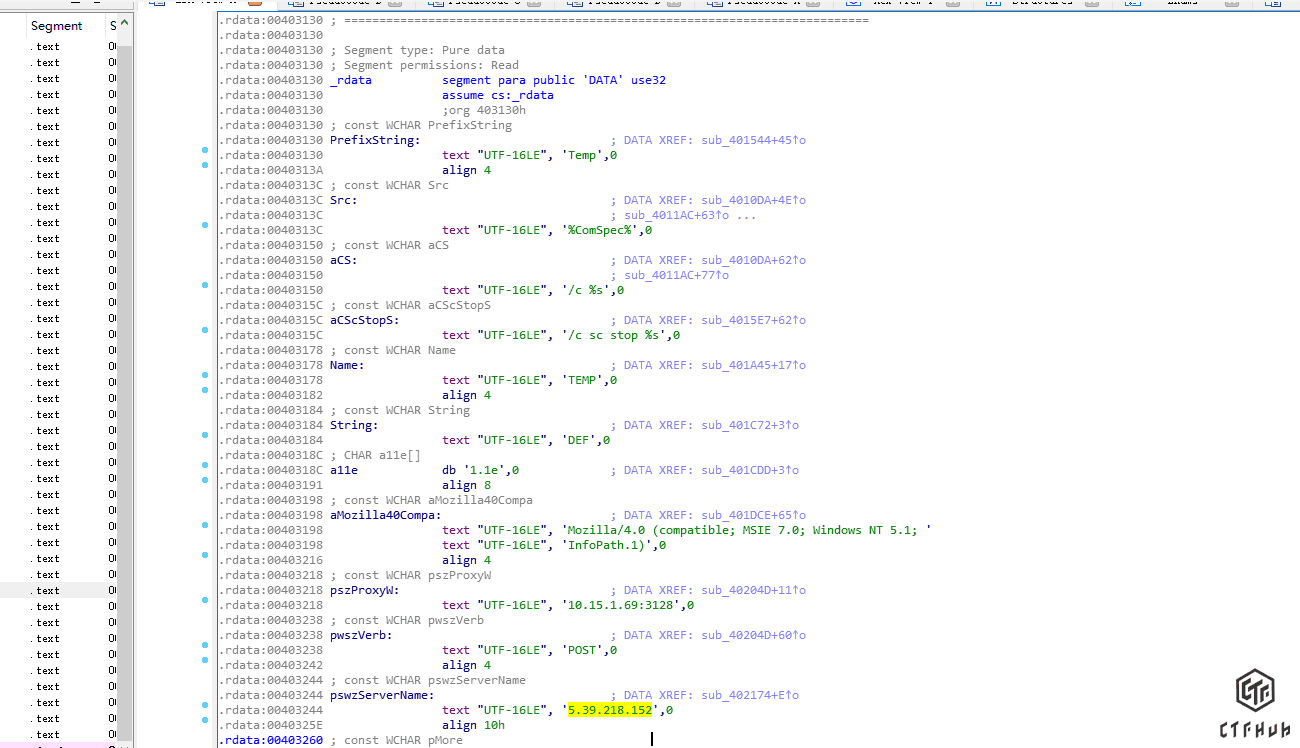
Task: Click breakpoint dot beside the 'DEF' string line
Action: (x=205, y=436)
